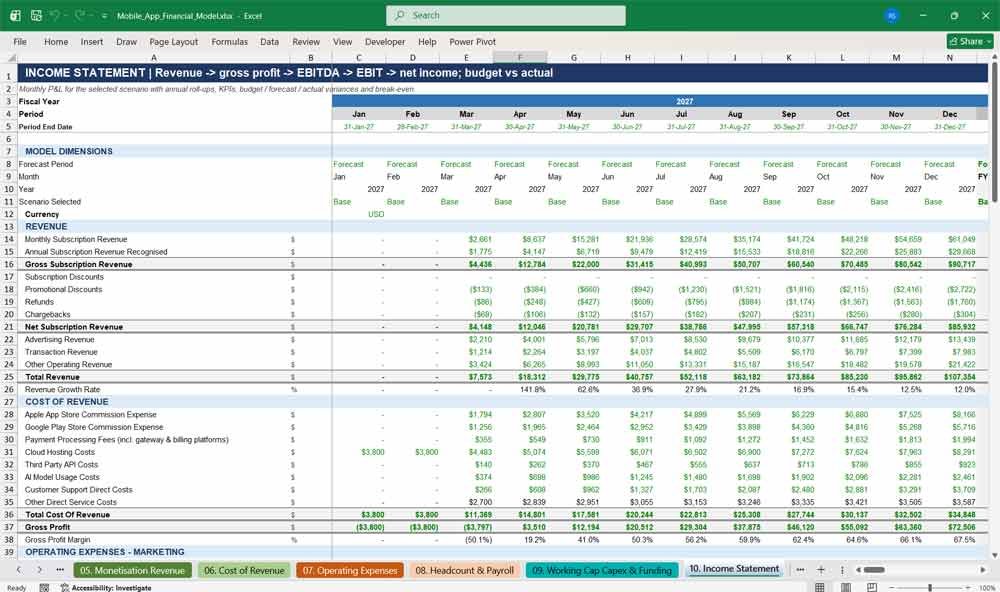Open the Review ribbon tab
The width and height of the screenshot is (1000, 592).
pos(306,41)
